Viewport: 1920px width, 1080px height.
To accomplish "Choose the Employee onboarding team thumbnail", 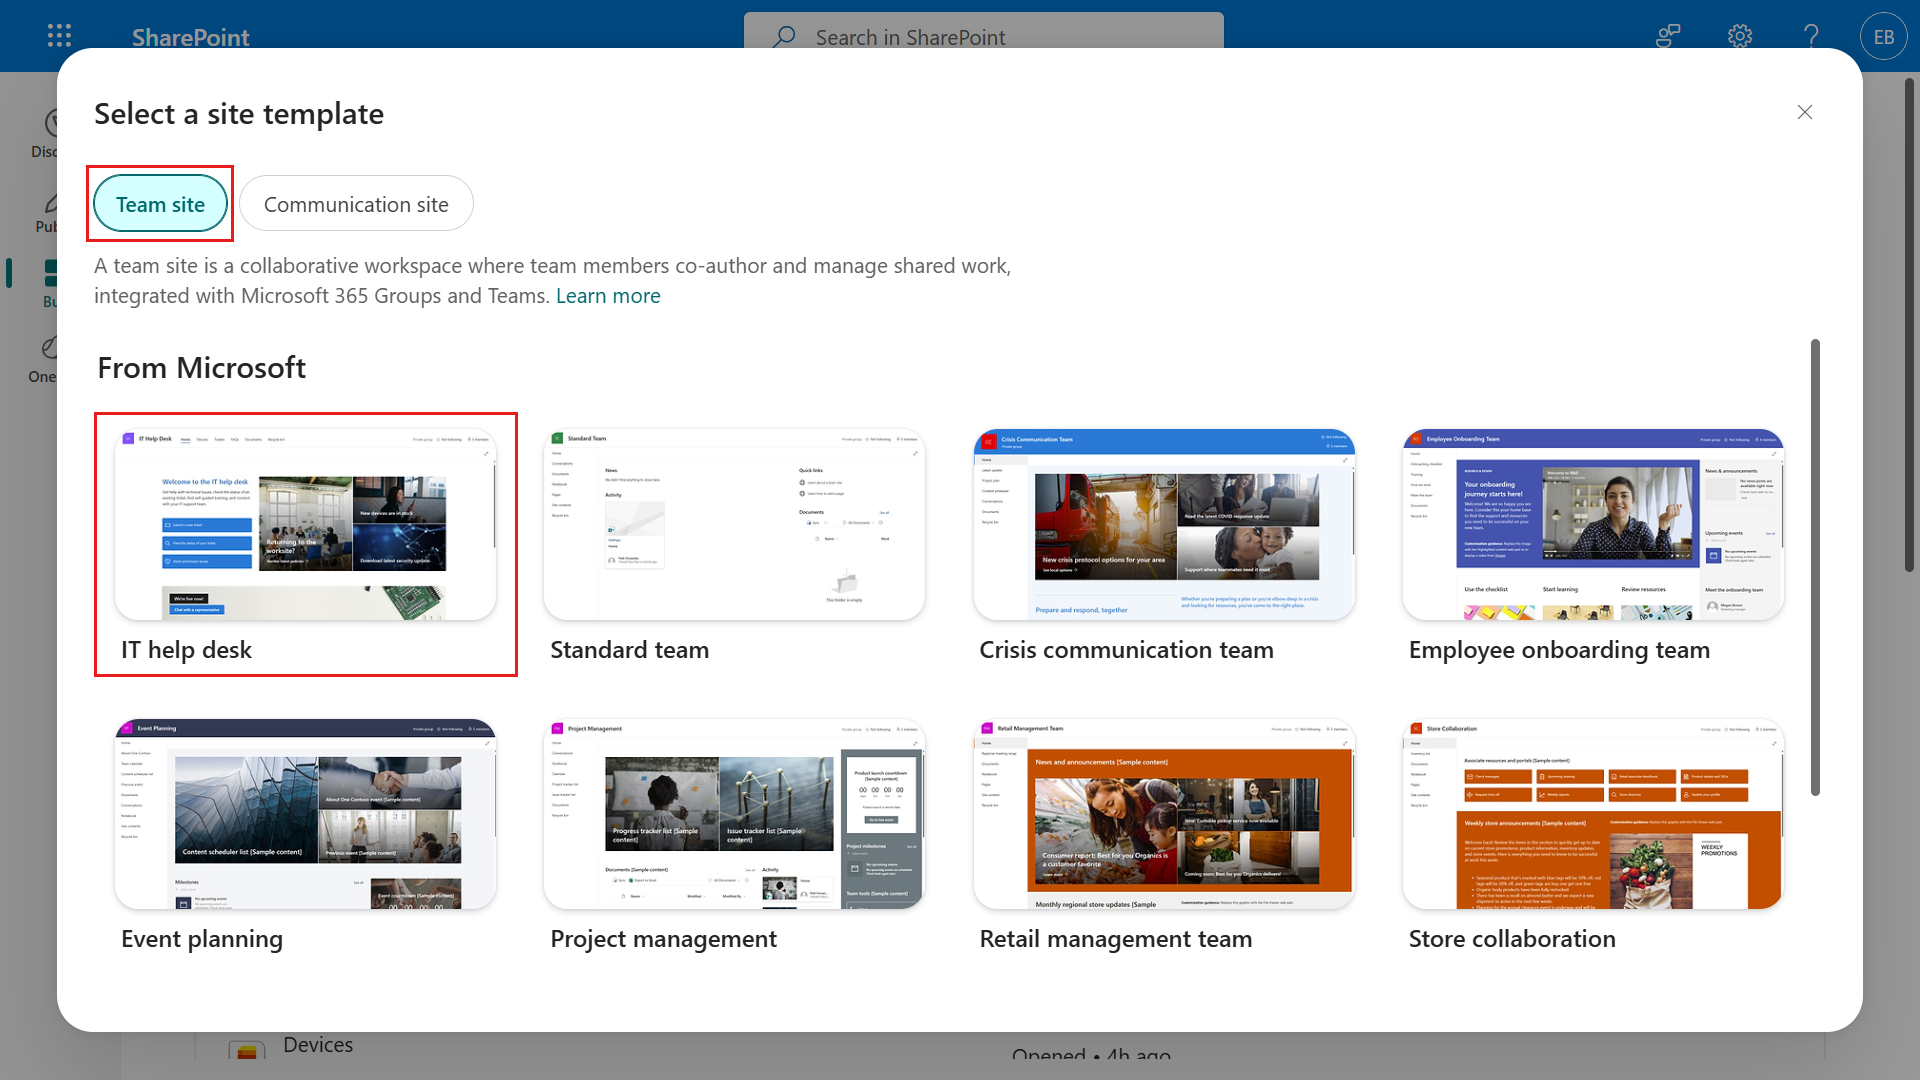I will point(1593,524).
